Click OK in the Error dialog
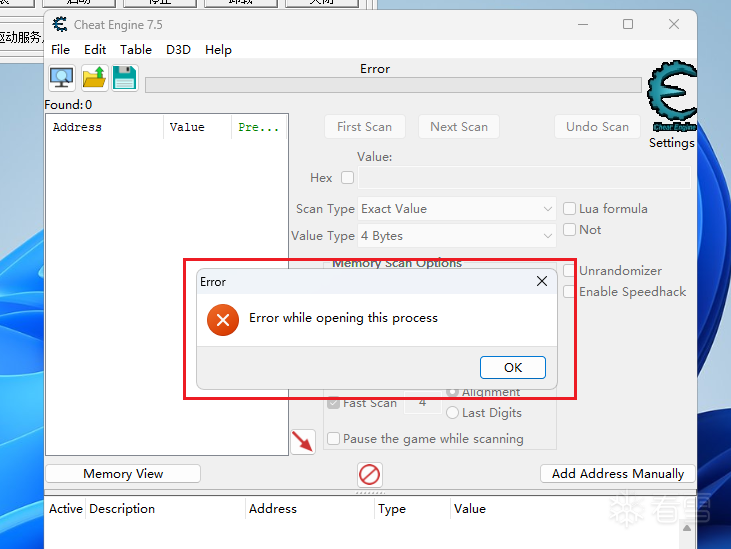This screenshot has width=731, height=549. (x=513, y=368)
